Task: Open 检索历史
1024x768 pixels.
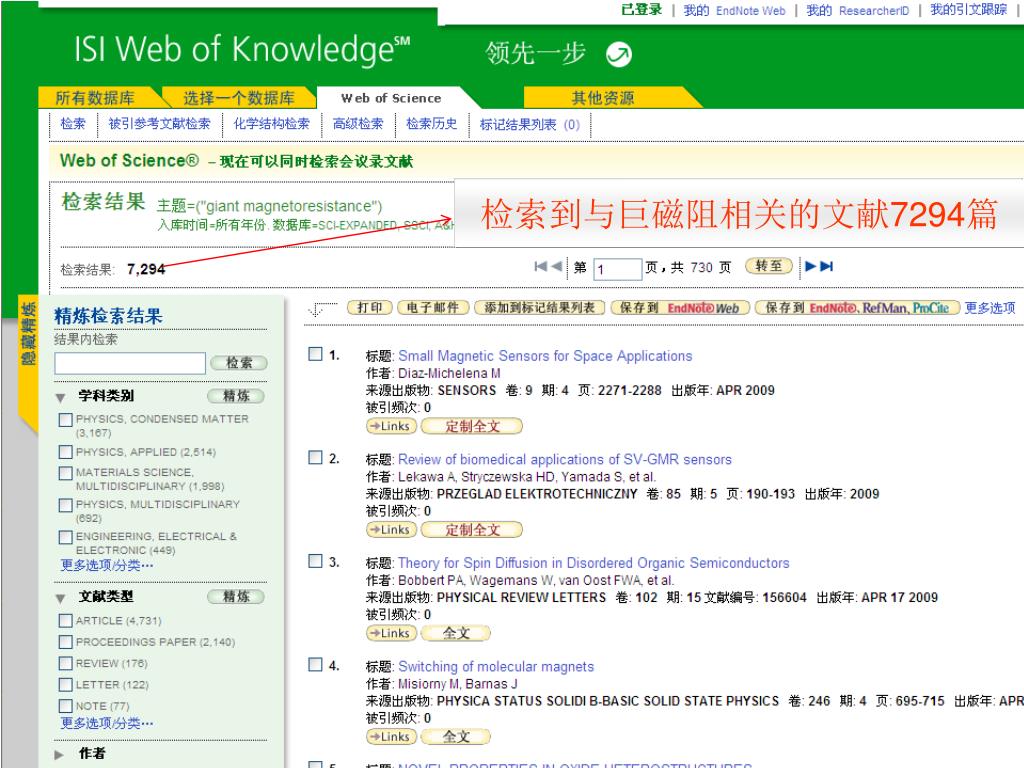Action: tap(432, 124)
